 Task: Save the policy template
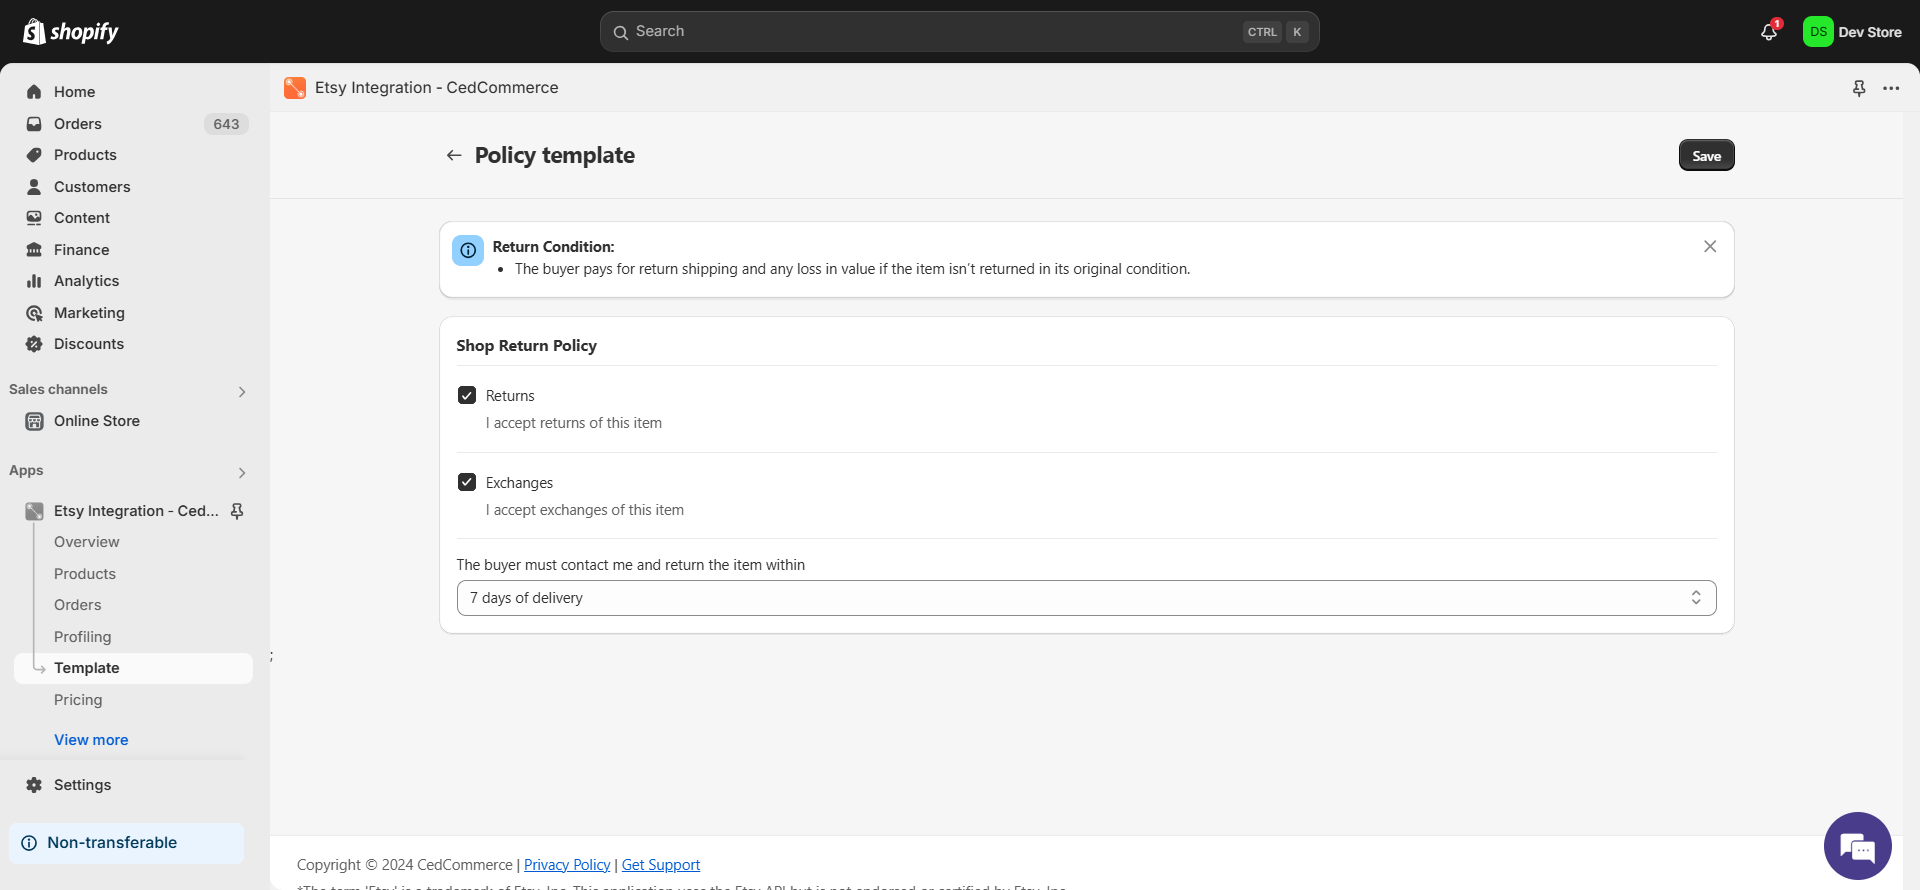point(1707,155)
